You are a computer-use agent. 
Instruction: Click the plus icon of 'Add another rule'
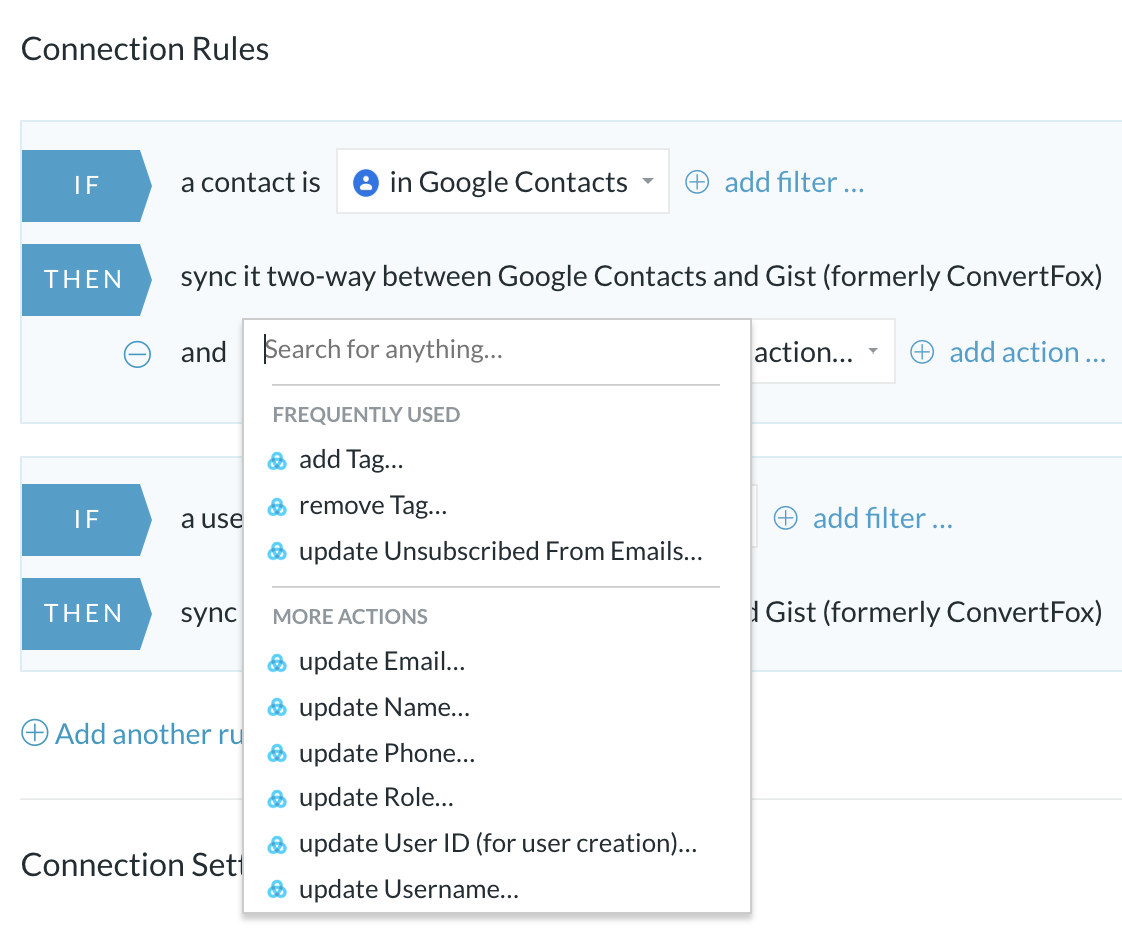click(x=34, y=733)
